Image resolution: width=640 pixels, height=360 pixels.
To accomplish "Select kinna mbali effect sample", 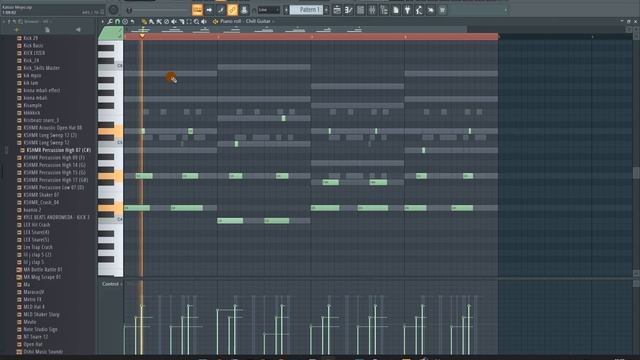I will [x=42, y=90].
